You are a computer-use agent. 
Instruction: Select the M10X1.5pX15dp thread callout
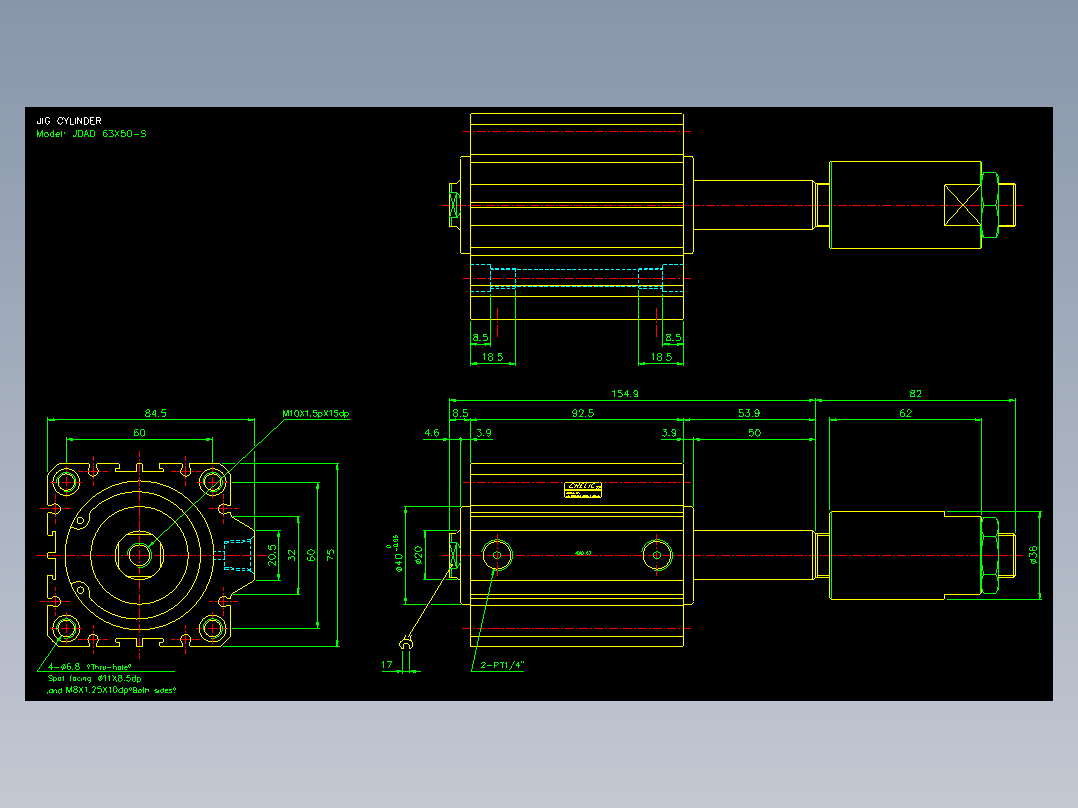pyautogui.click(x=316, y=414)
